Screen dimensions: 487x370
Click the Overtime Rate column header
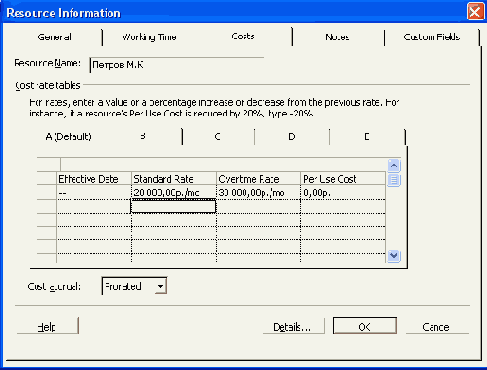258,179
